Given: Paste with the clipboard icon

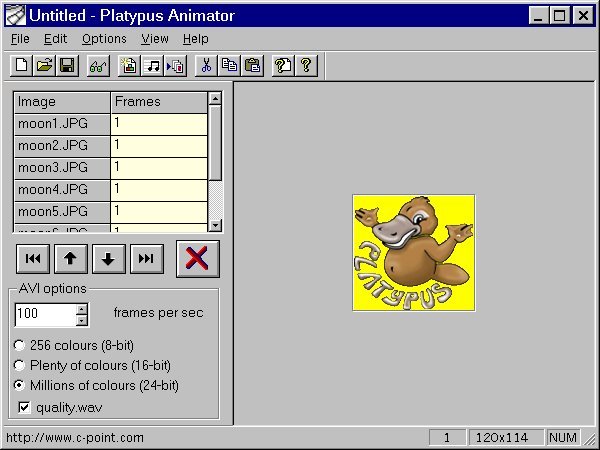Looking at the screenshot, I should coord(253,65).
